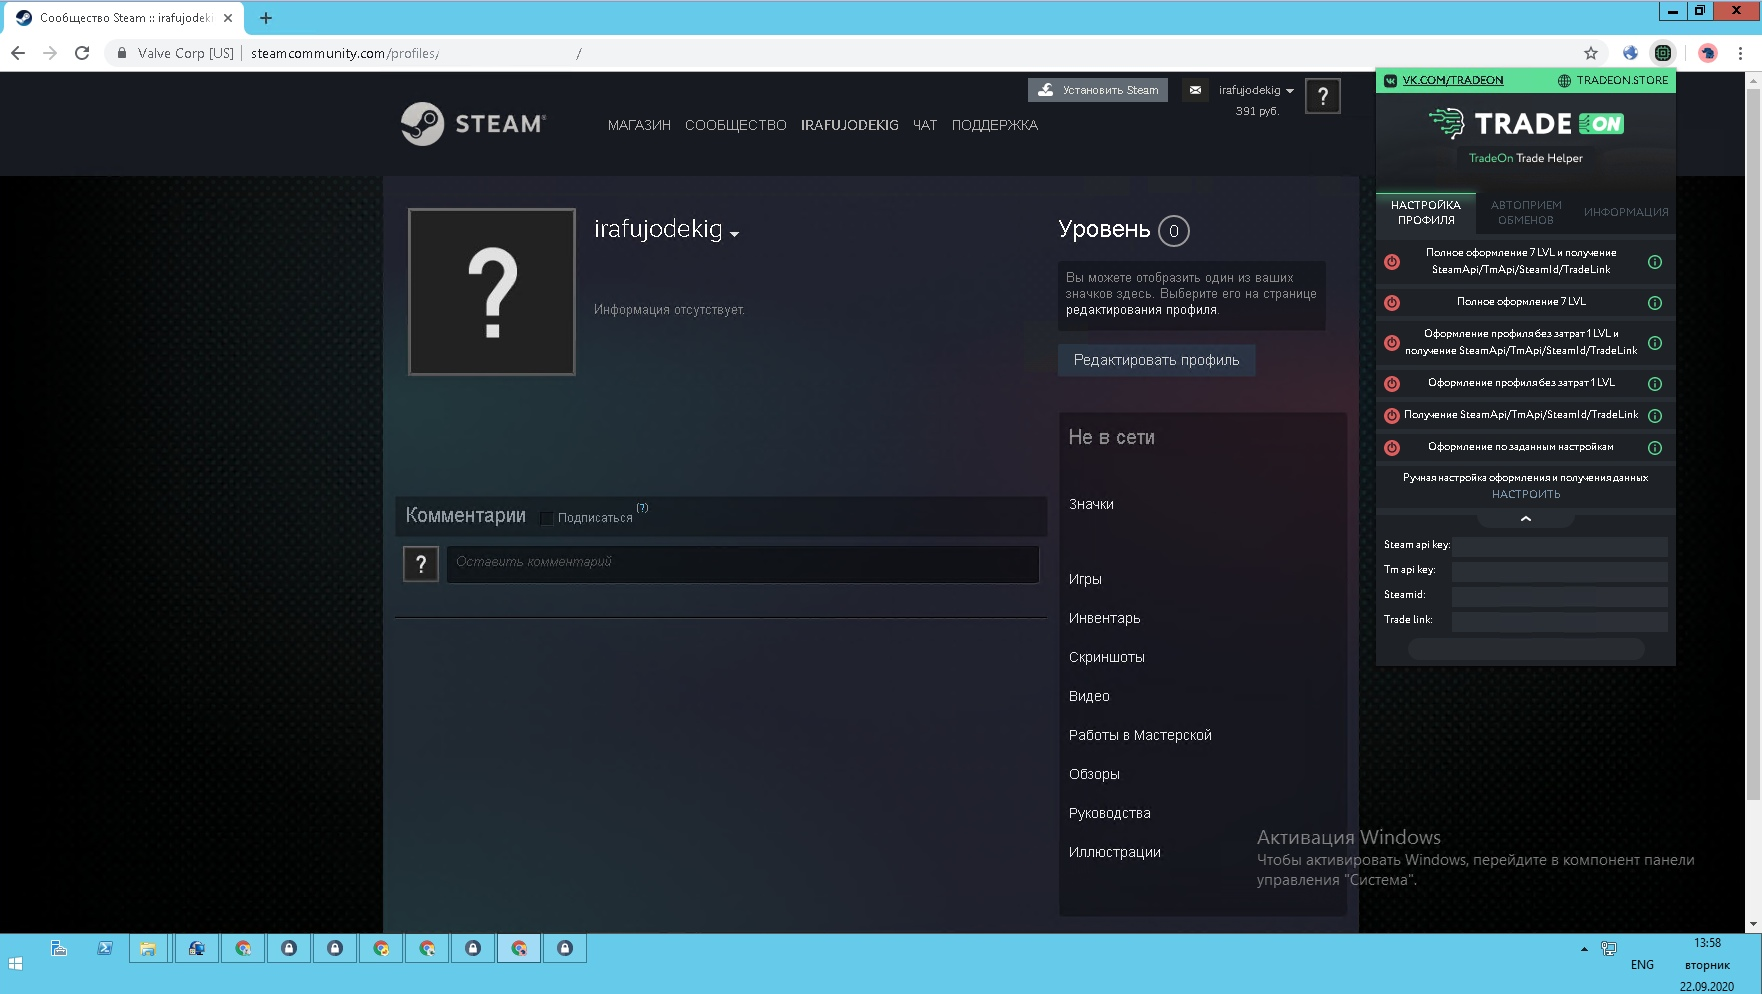Click НАСТРОИТЬ manual settings link
Viewport: 1762px width, 994px height.
coord(1526,495)
